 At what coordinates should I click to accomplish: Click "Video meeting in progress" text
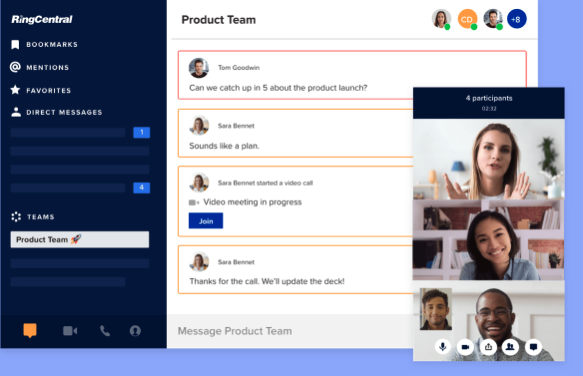click(x=252, y=202)
